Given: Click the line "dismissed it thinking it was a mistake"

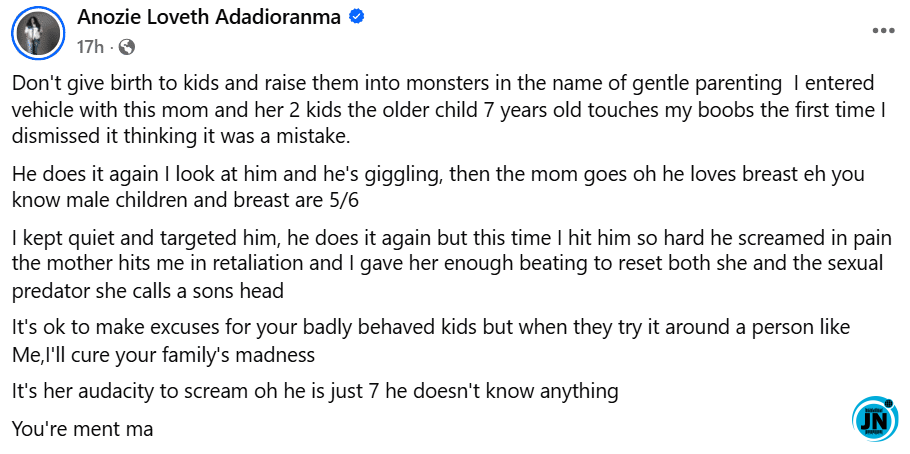Looking at the screenshot, I should (x=167, y=134).
